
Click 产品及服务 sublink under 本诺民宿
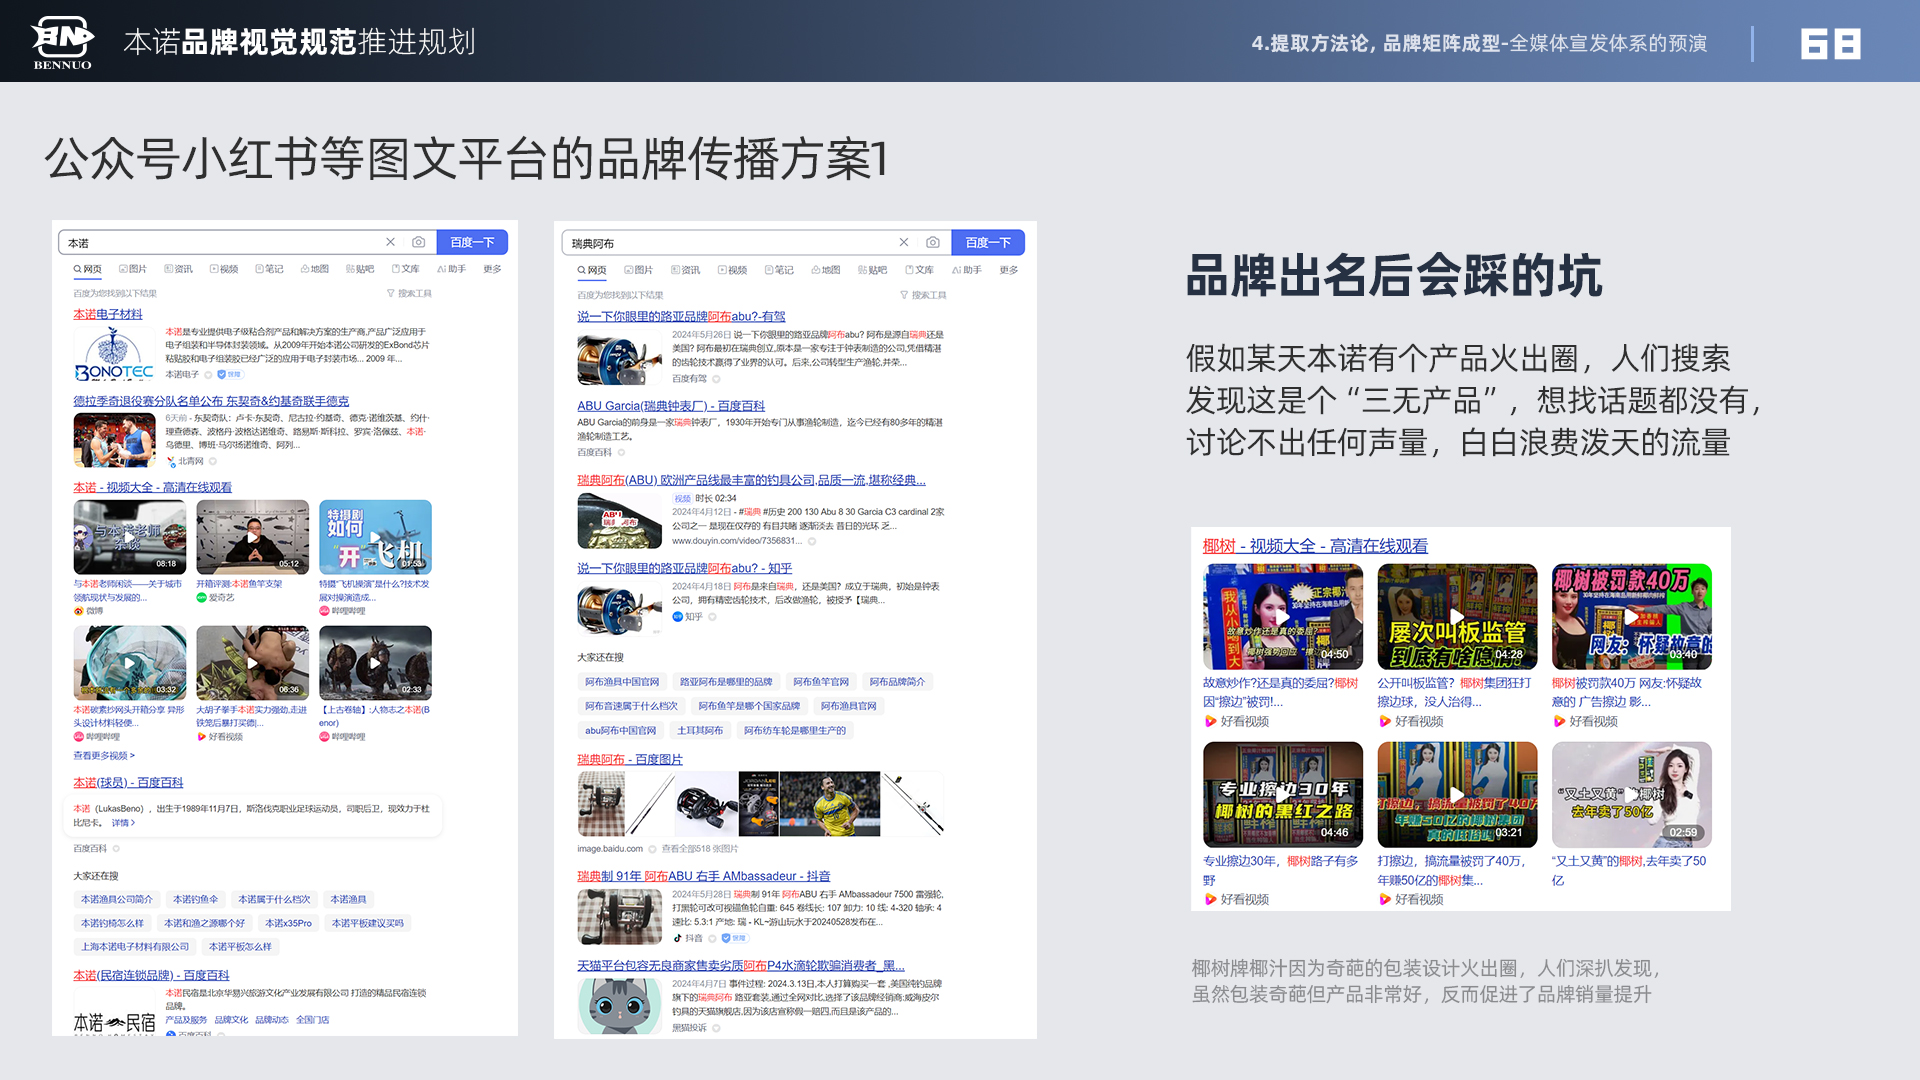pos(187,1020)
